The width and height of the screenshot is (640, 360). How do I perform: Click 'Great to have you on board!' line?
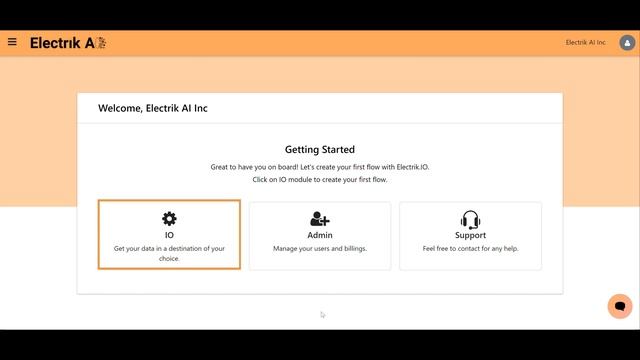click(320, 167)
